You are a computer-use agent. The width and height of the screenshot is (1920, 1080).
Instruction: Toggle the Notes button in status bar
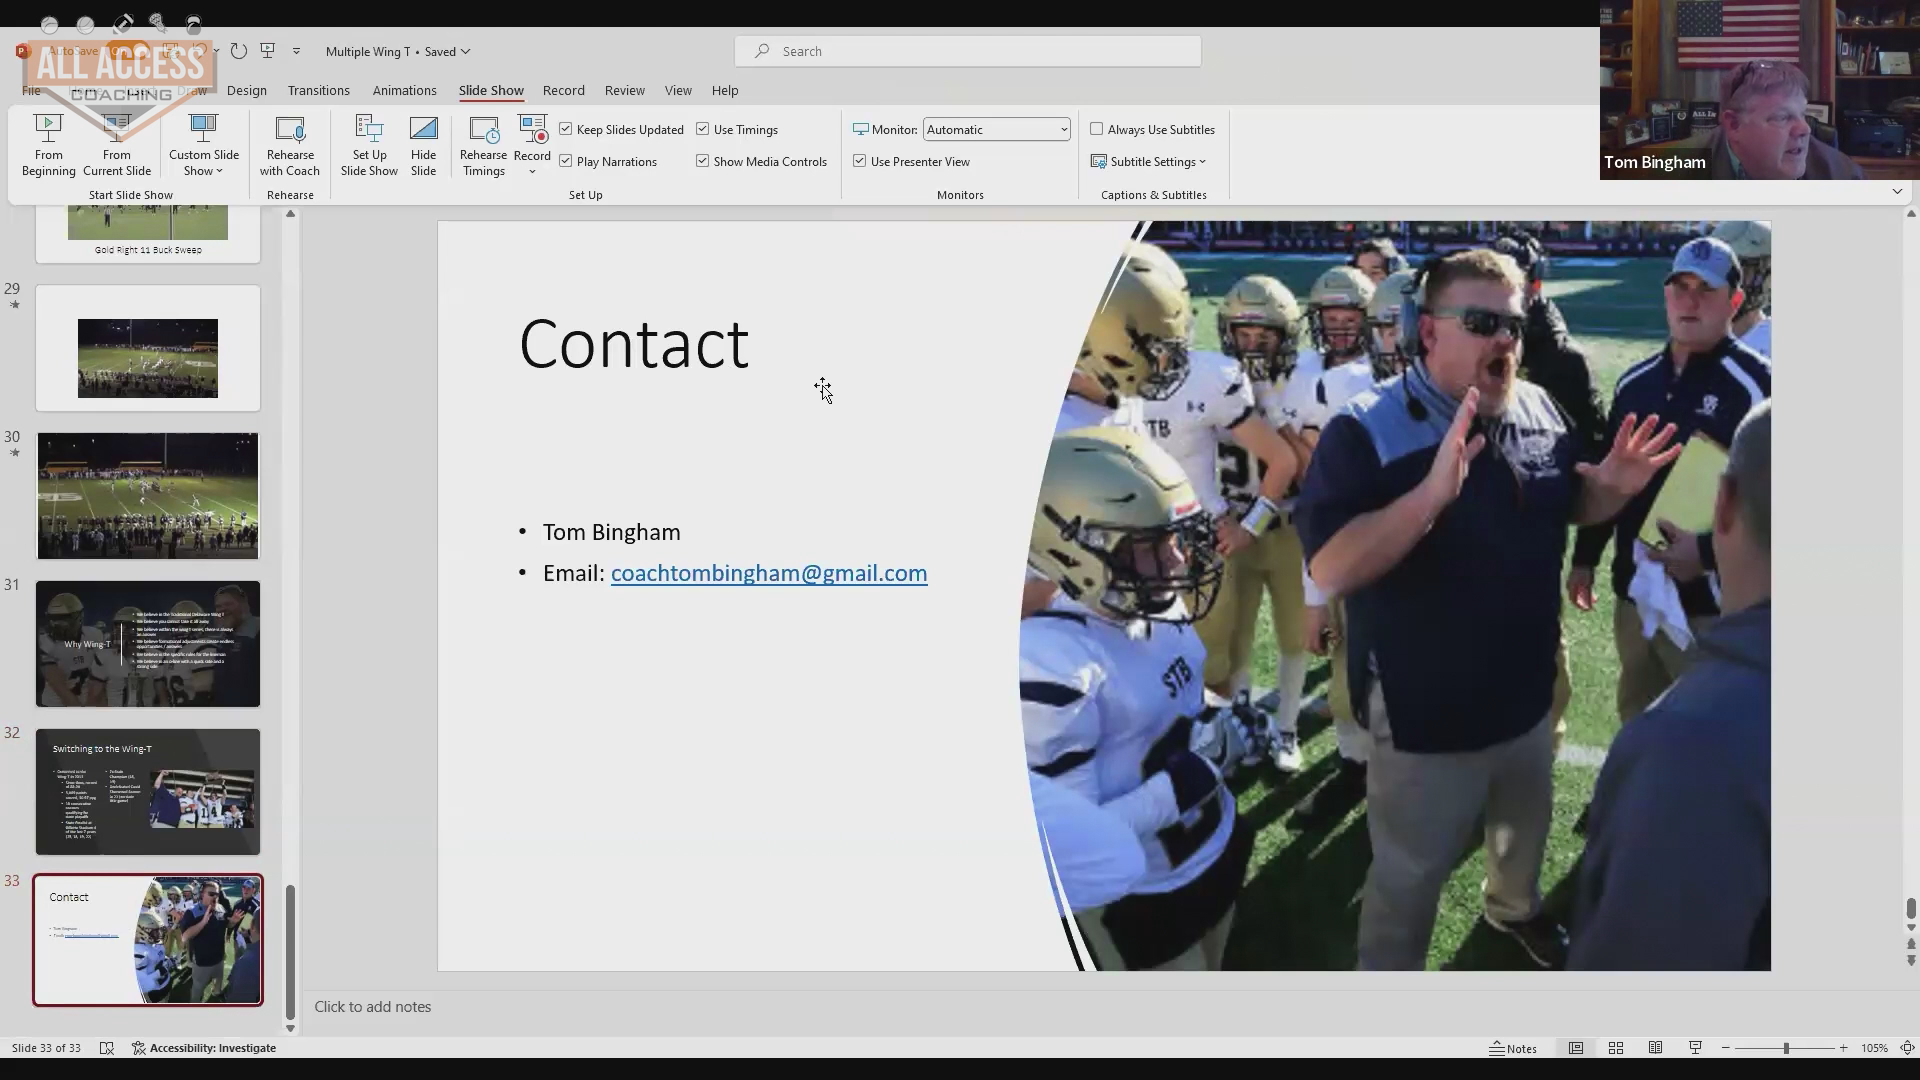(x=1513, y=1048)
